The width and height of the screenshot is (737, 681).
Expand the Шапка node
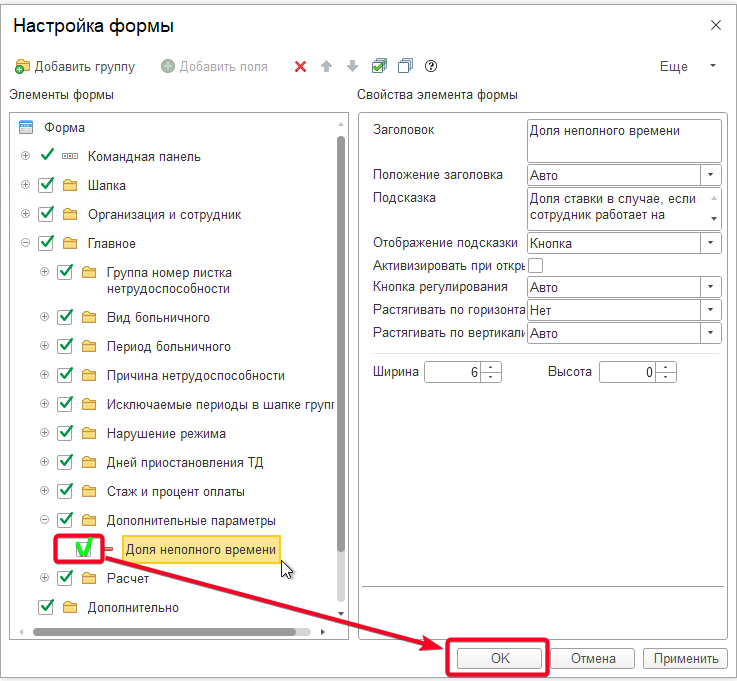click(x=25, y=185)
